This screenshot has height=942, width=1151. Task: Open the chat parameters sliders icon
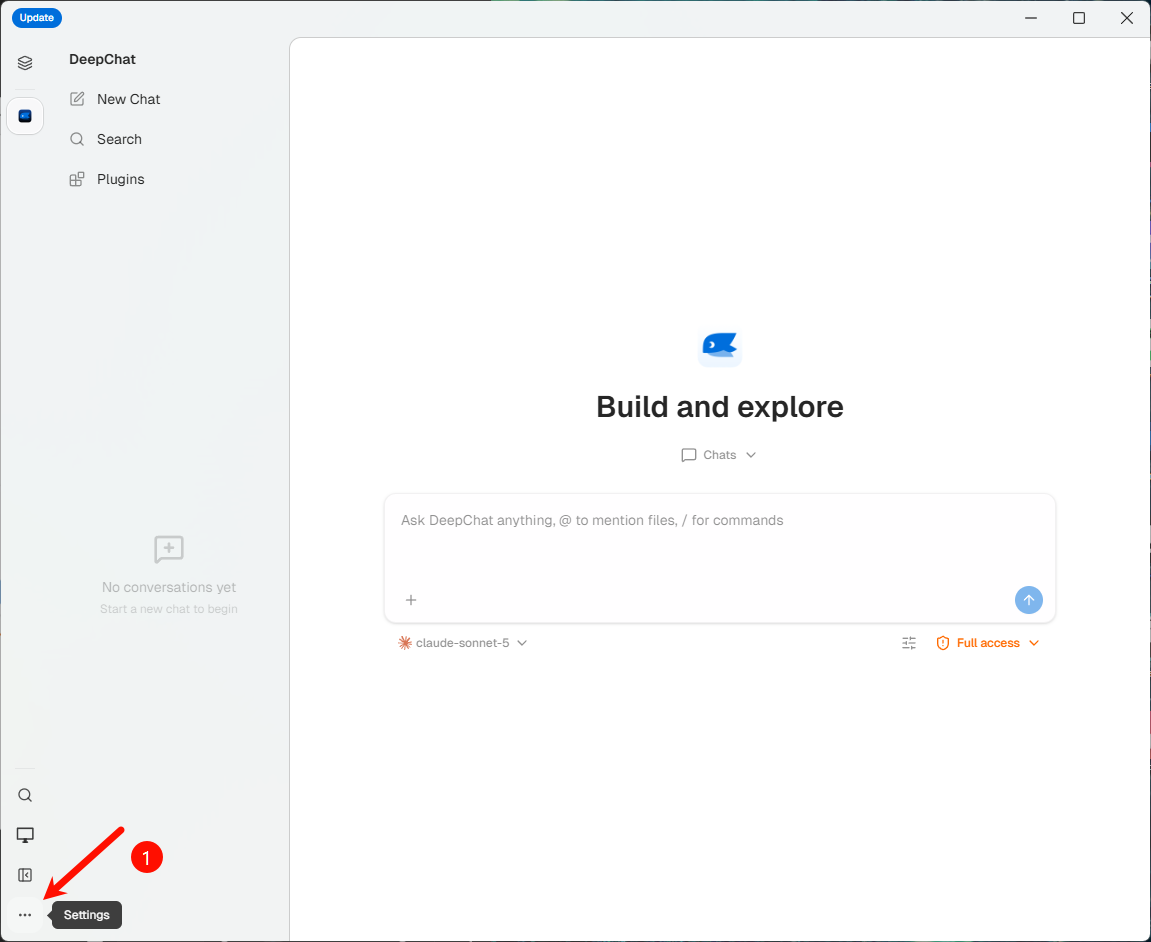tap(909, 643)
